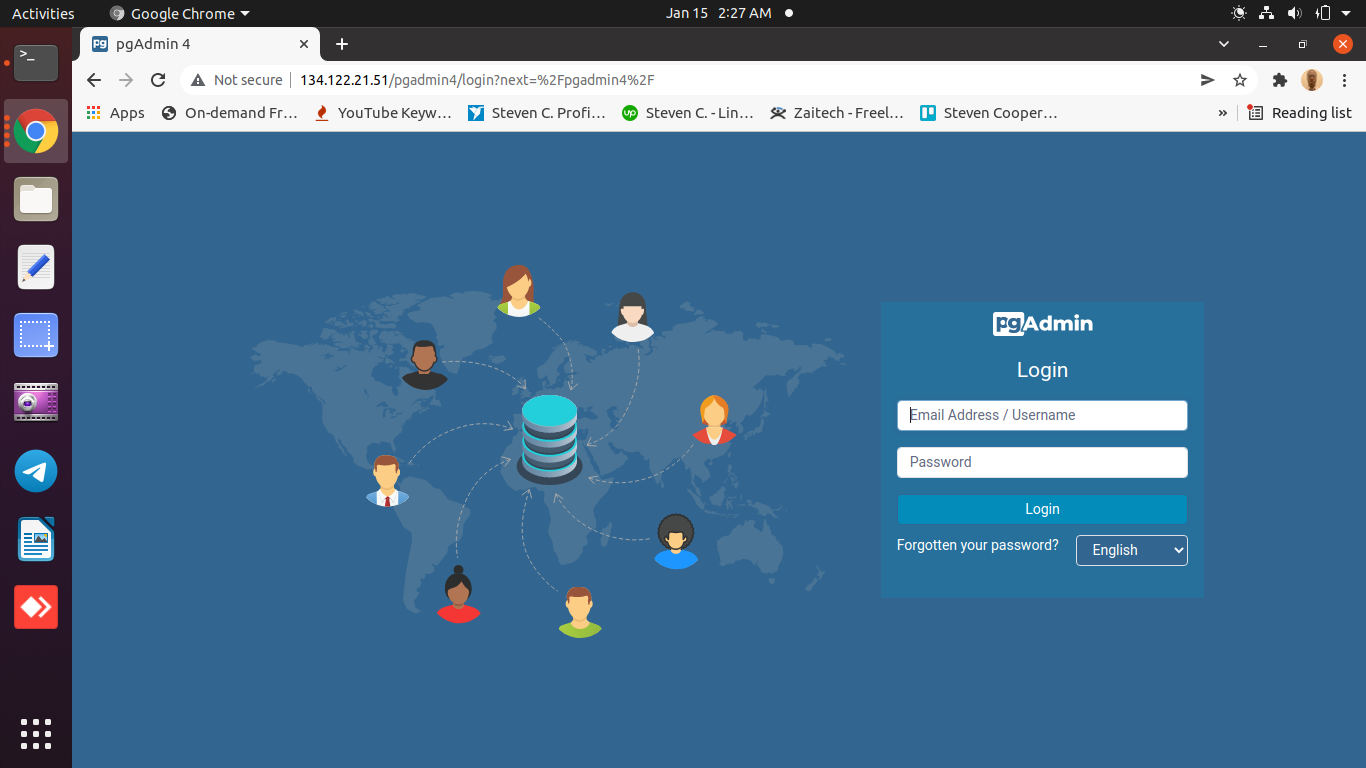The width and height of the screenshot is (1366, 768).
Task: Open the On-demand Fr… bookmark
Action: 230,113
